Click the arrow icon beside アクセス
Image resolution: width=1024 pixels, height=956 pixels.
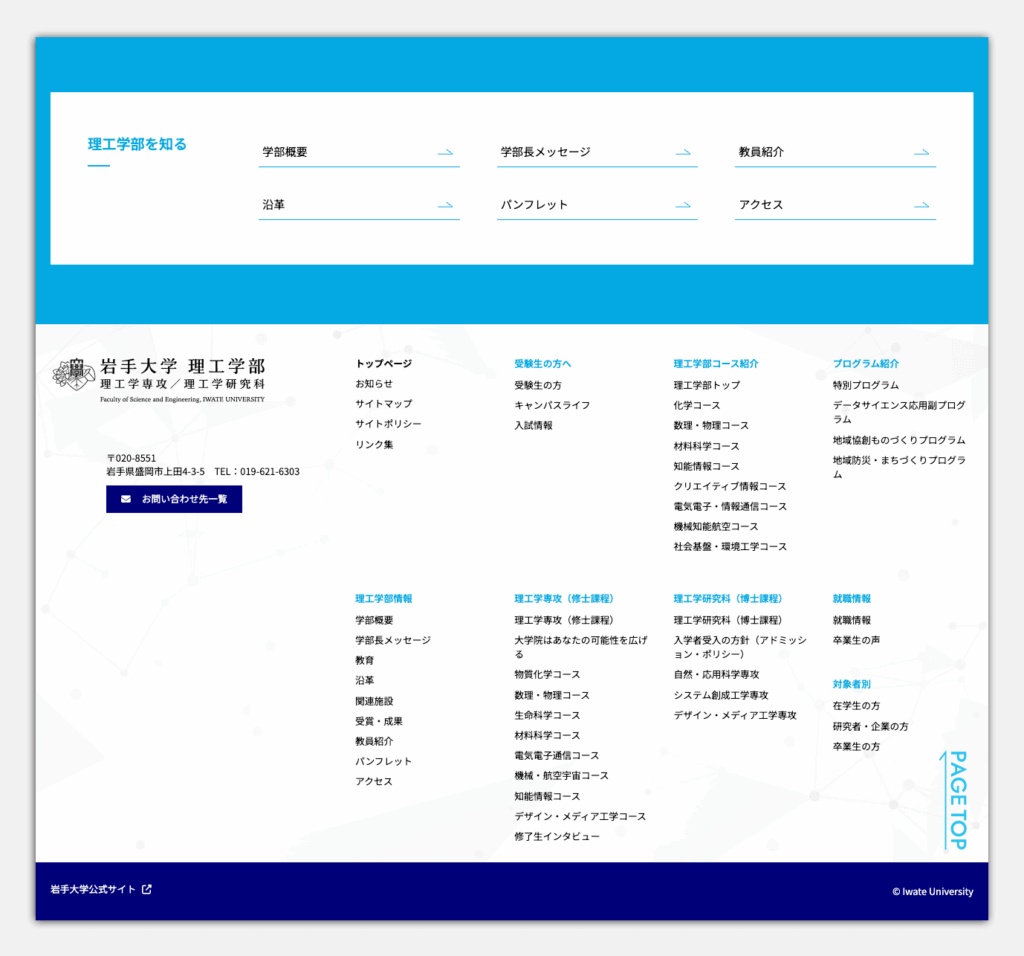[921, 205]
